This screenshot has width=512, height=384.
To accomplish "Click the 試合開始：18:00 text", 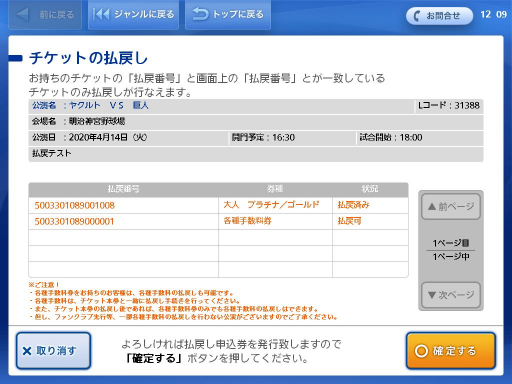I will tap(391, 137).
